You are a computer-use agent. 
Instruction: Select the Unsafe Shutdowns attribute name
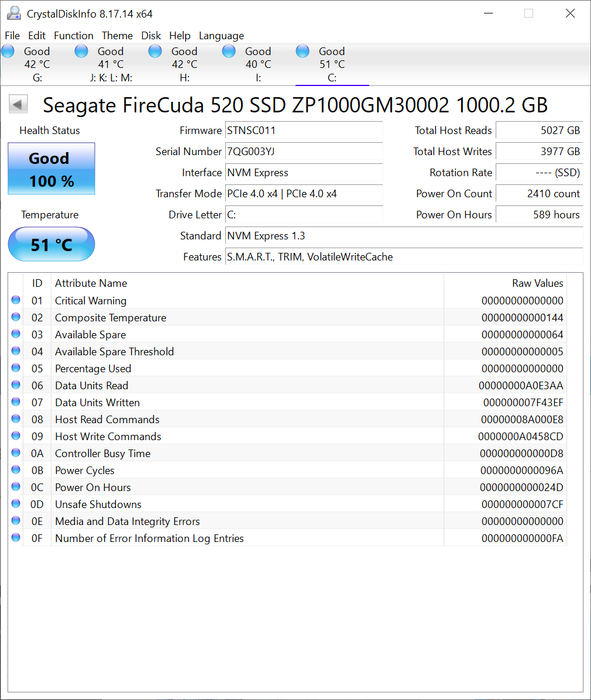[98, 504]
